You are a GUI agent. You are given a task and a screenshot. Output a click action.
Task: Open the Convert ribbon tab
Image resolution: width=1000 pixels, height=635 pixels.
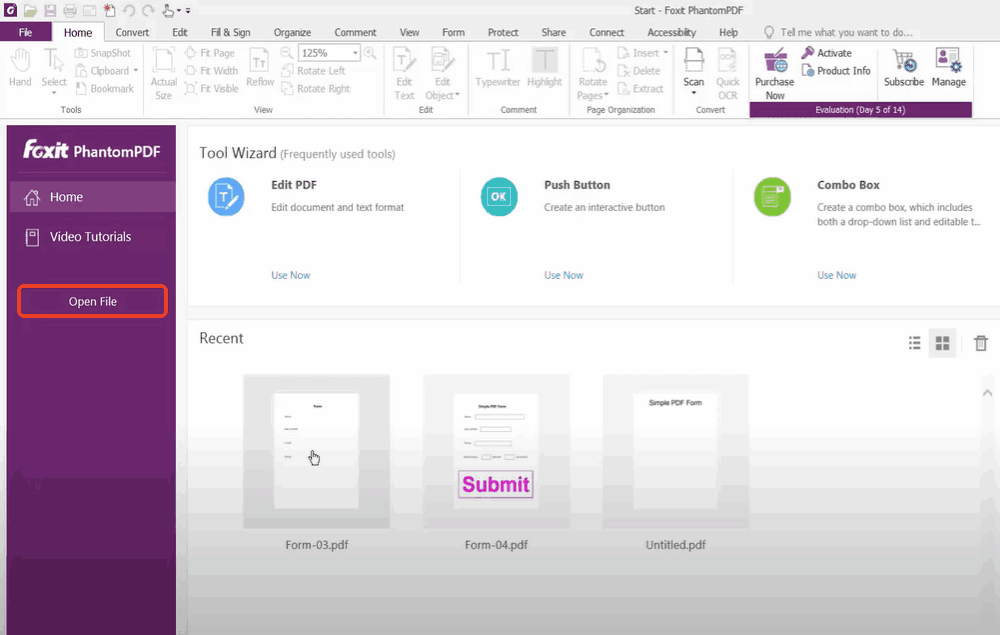(132, 32)
